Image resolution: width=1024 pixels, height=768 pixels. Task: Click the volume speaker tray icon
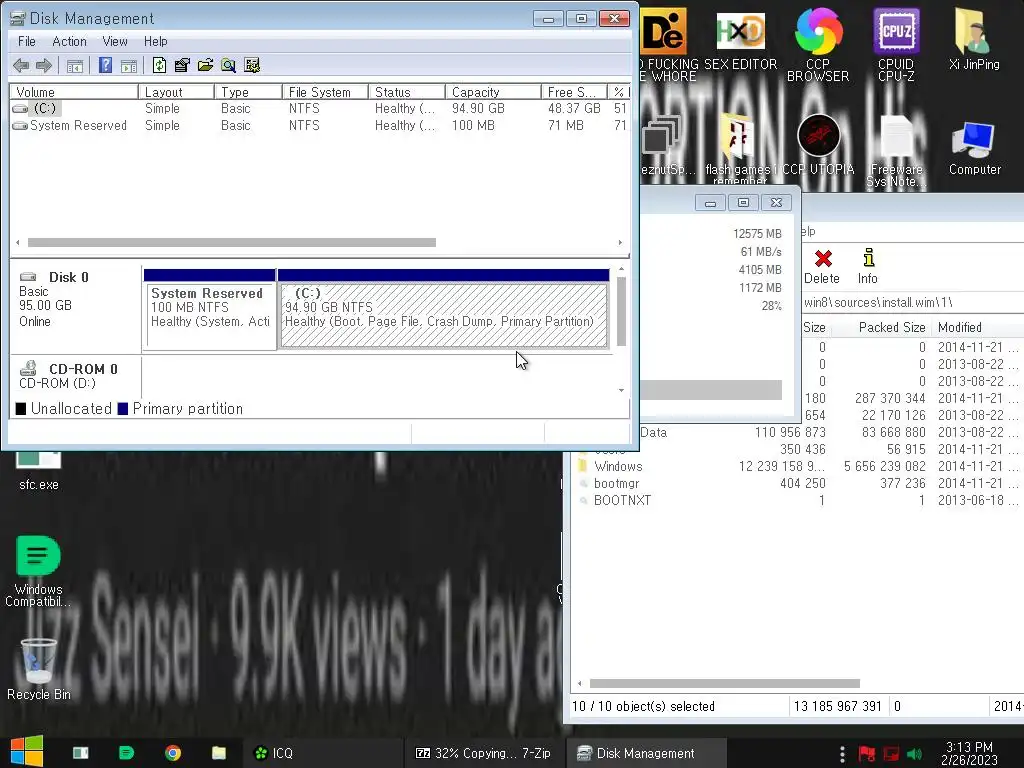(915, 754)
